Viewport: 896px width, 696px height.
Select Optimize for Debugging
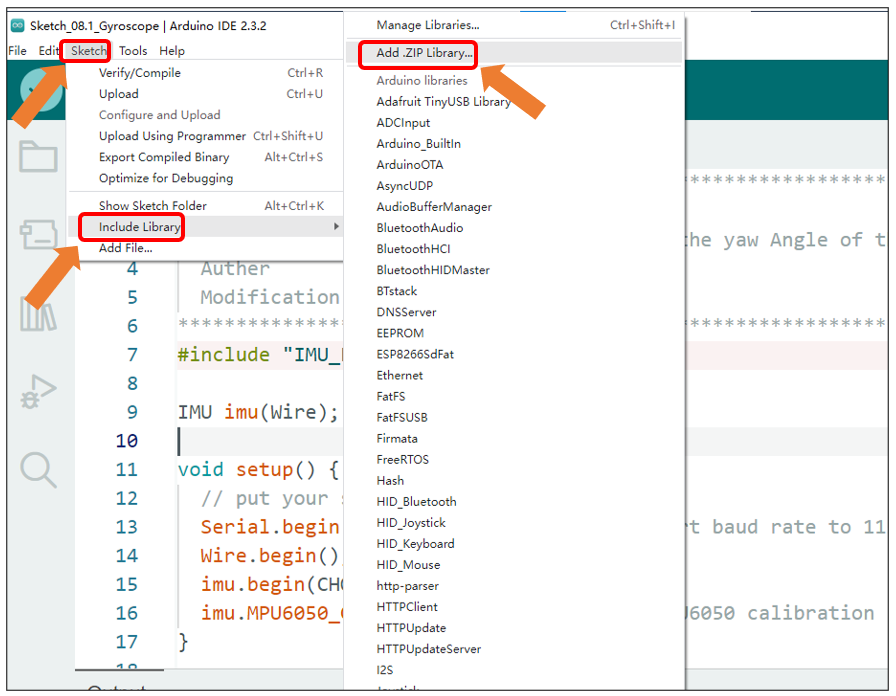click(x=206, y=178)
